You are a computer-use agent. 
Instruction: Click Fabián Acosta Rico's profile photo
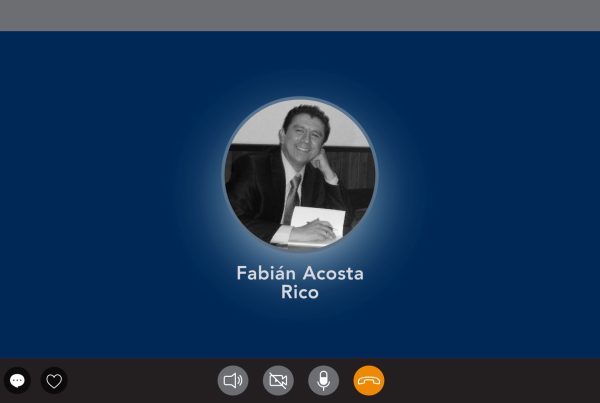click(300, 174)
